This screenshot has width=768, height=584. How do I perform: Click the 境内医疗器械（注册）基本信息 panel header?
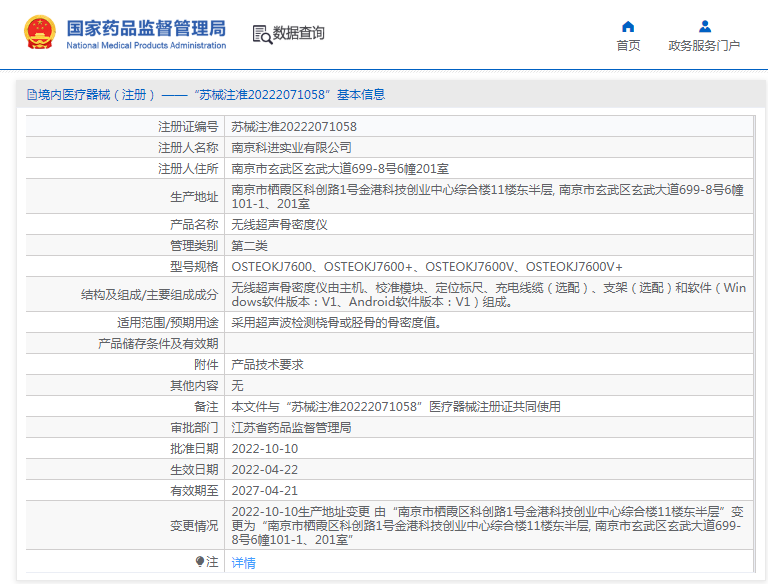391,95
